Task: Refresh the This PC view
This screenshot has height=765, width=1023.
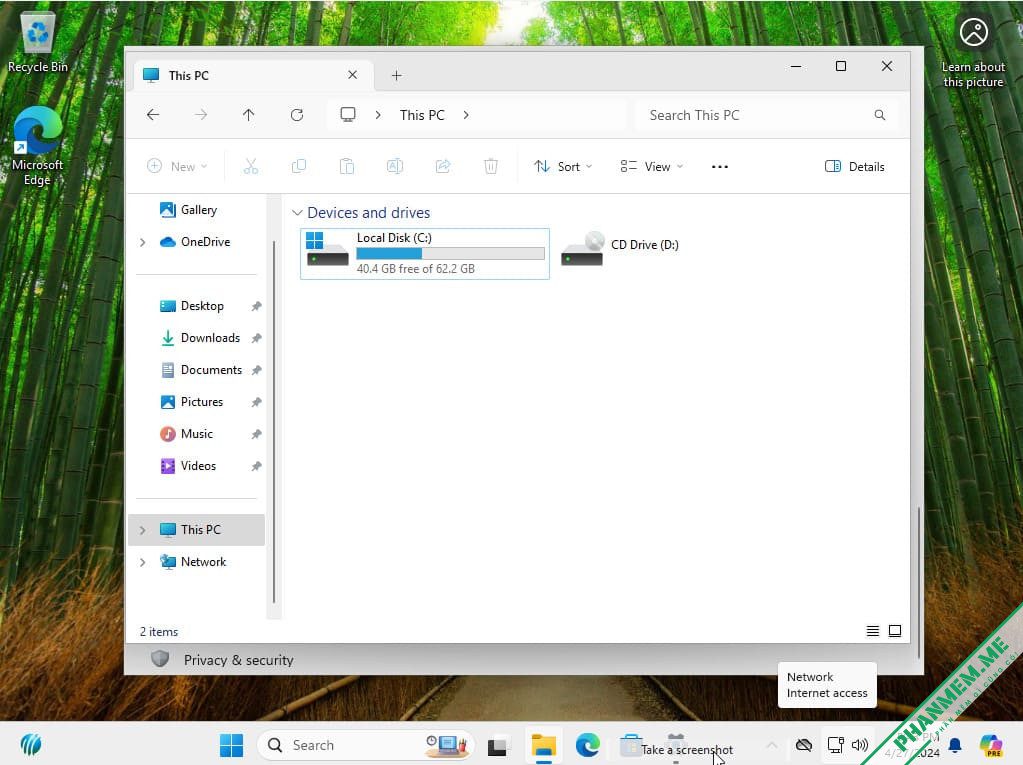Action: [297, 115]
